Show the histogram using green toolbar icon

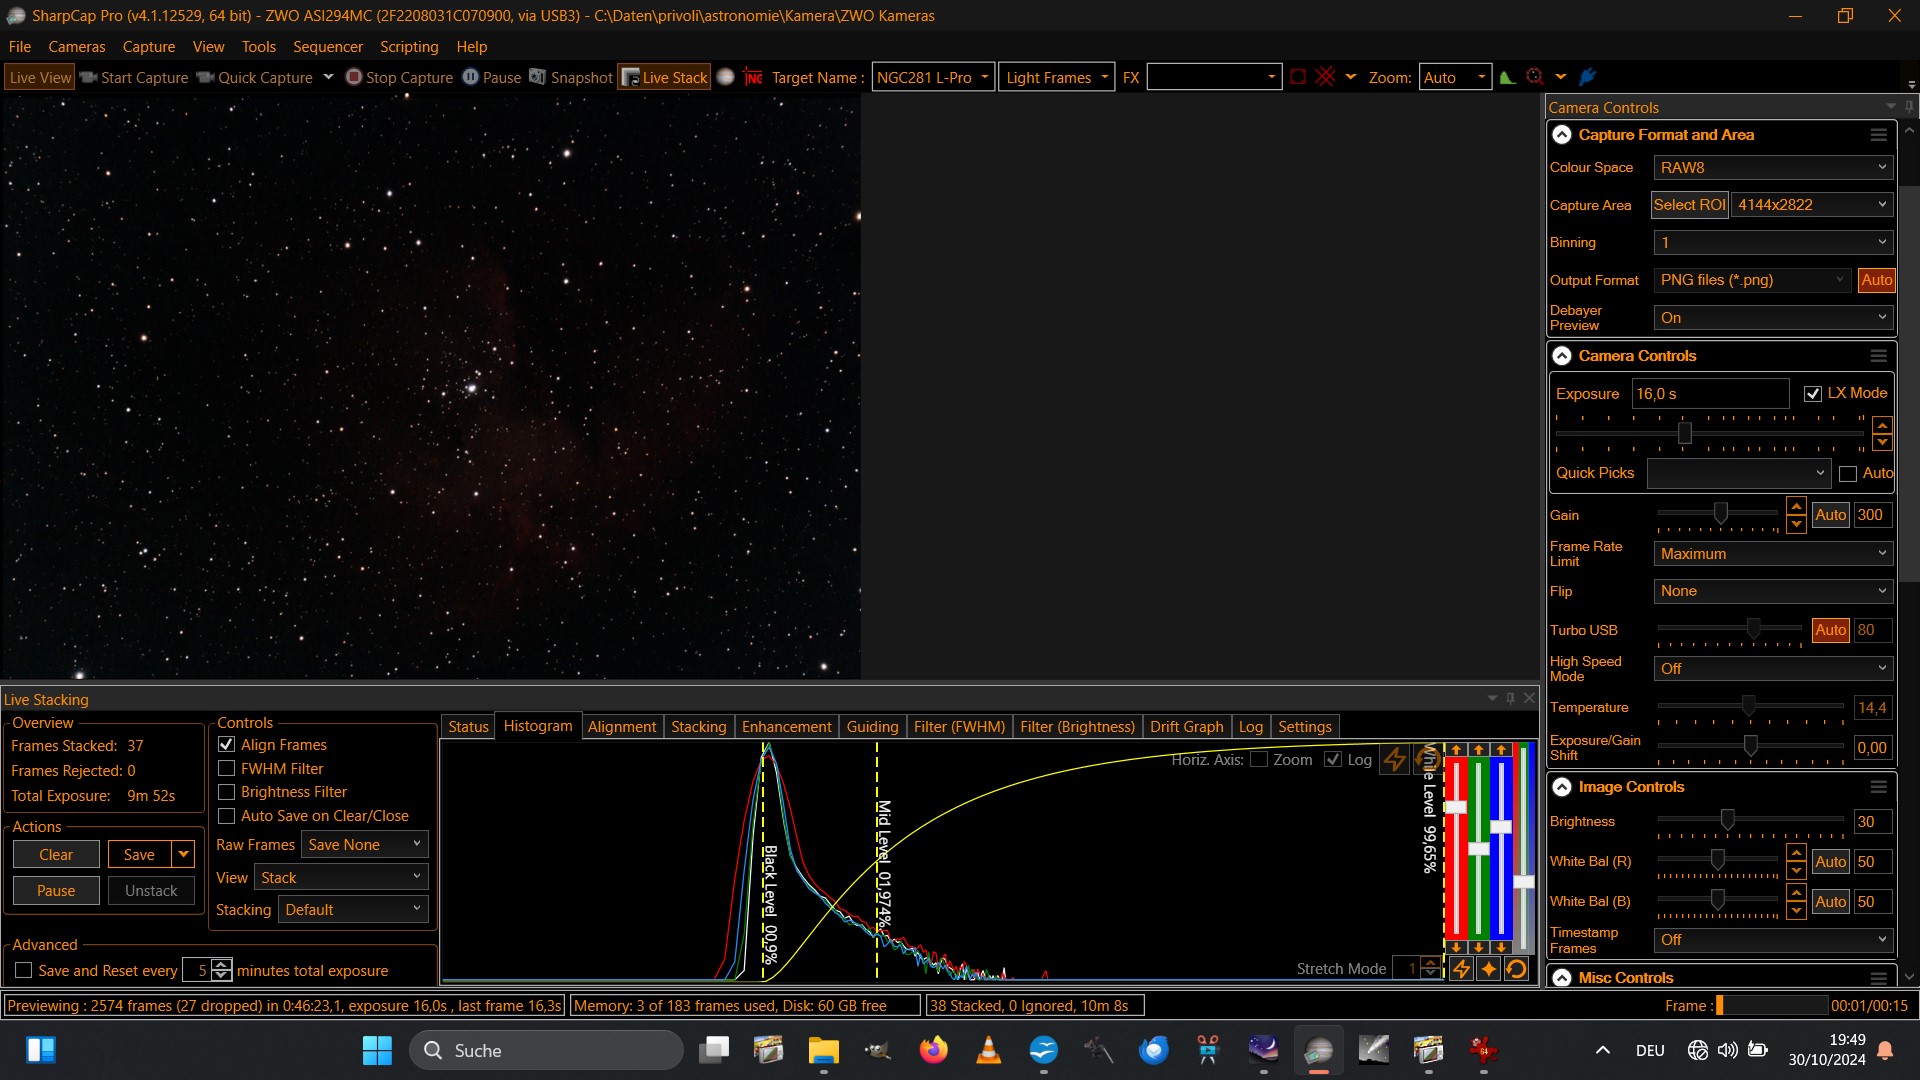[1508, 77]
